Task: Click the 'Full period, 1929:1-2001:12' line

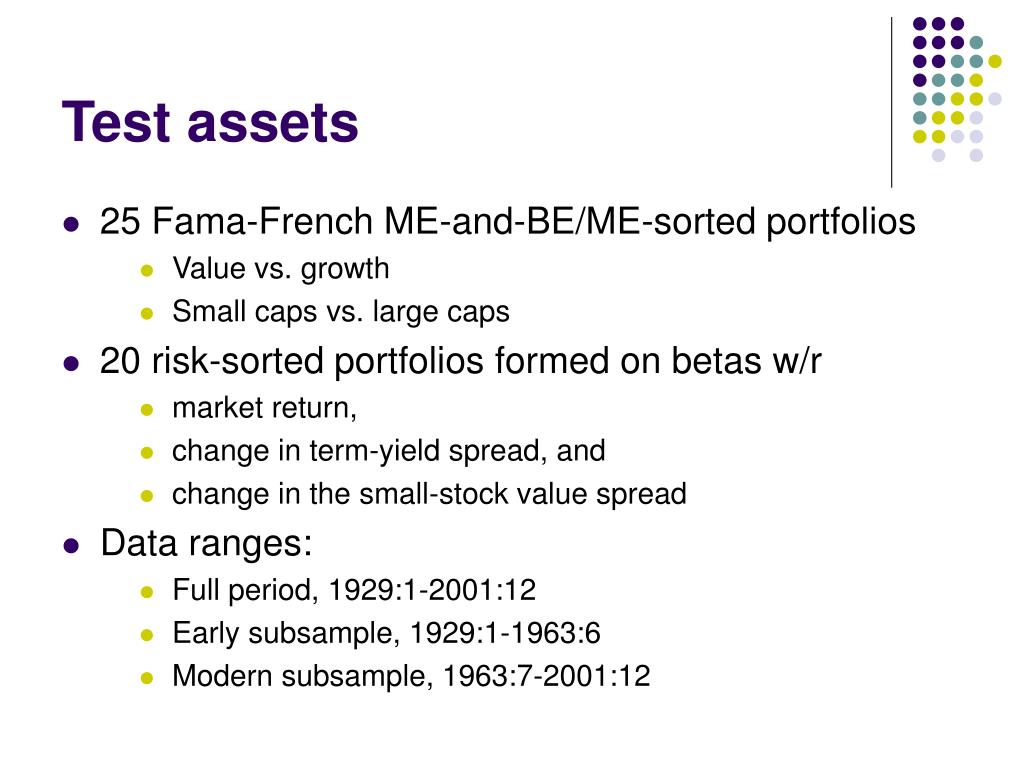Action: [x=354, y=590]
